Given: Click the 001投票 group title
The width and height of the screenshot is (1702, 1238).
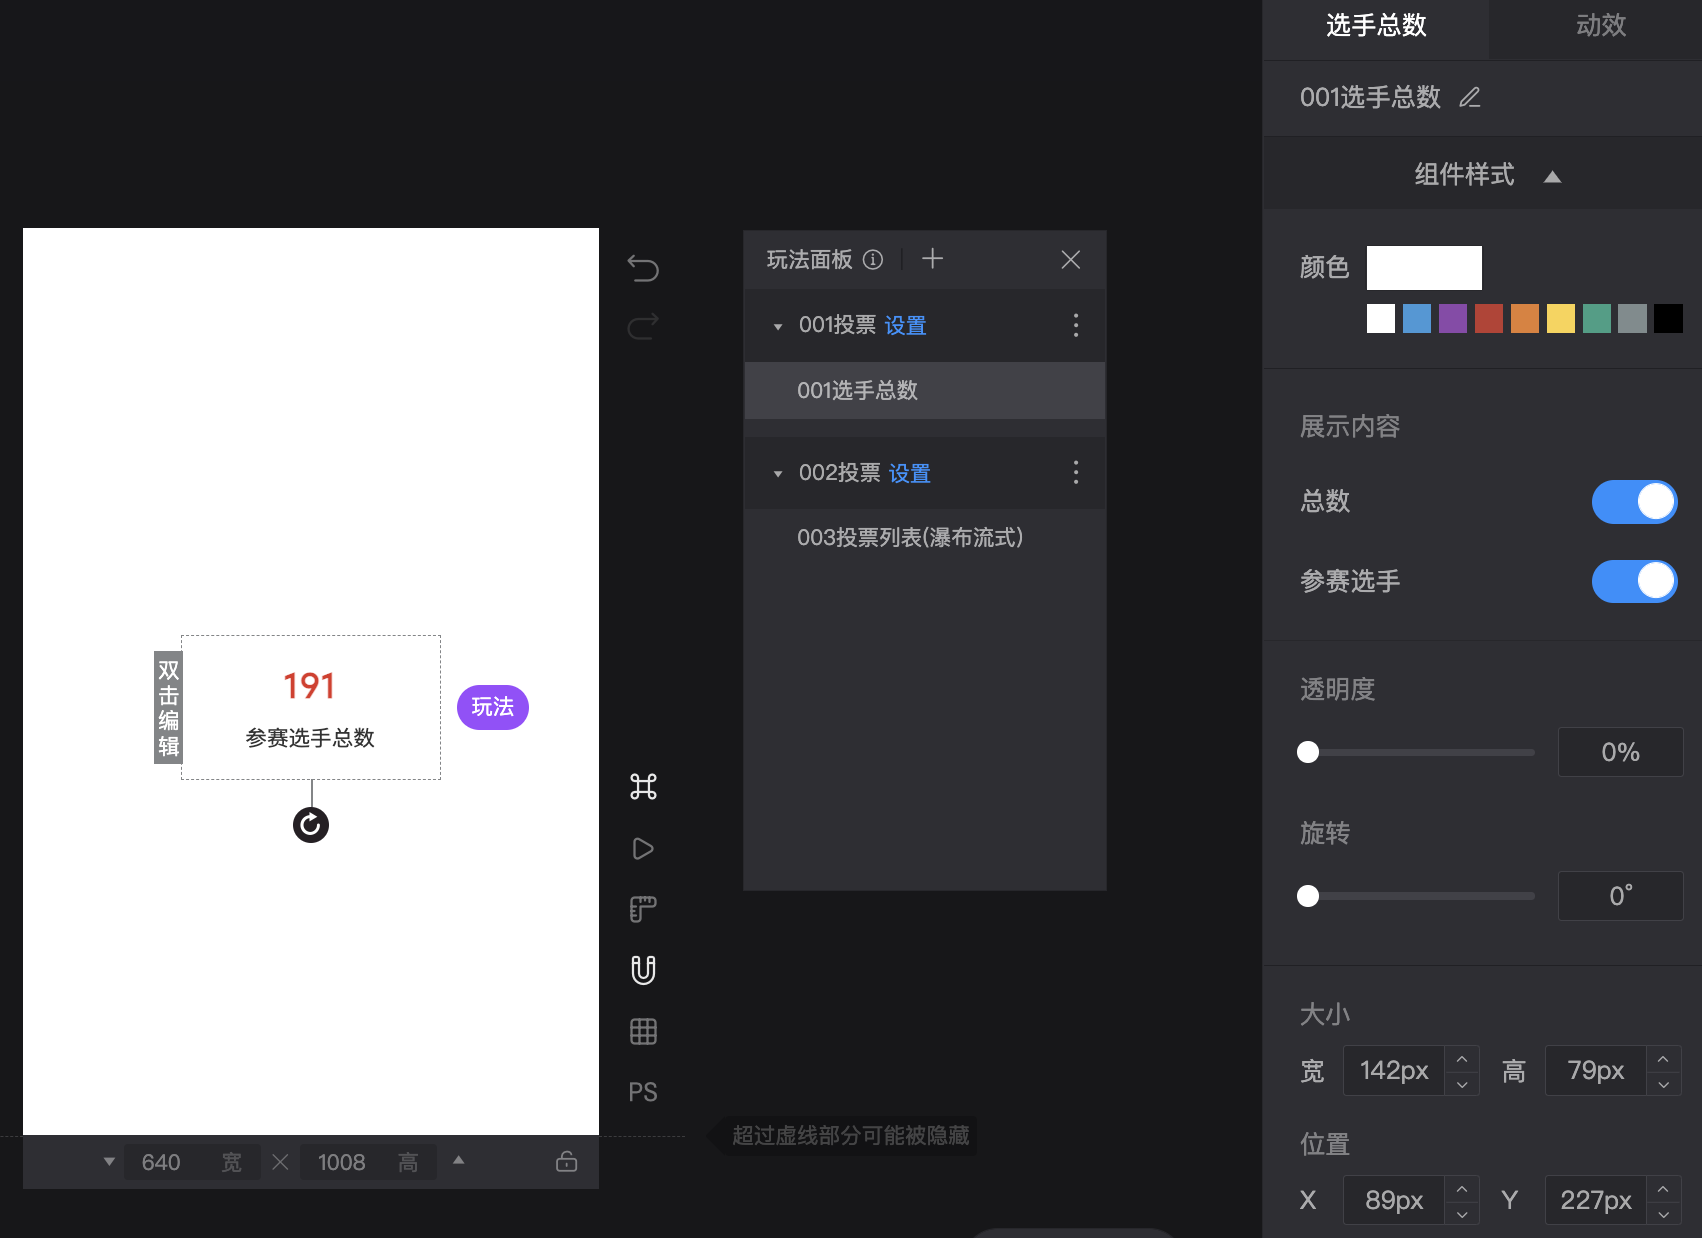Looking at the screenshot, I should tap(837, 325).
